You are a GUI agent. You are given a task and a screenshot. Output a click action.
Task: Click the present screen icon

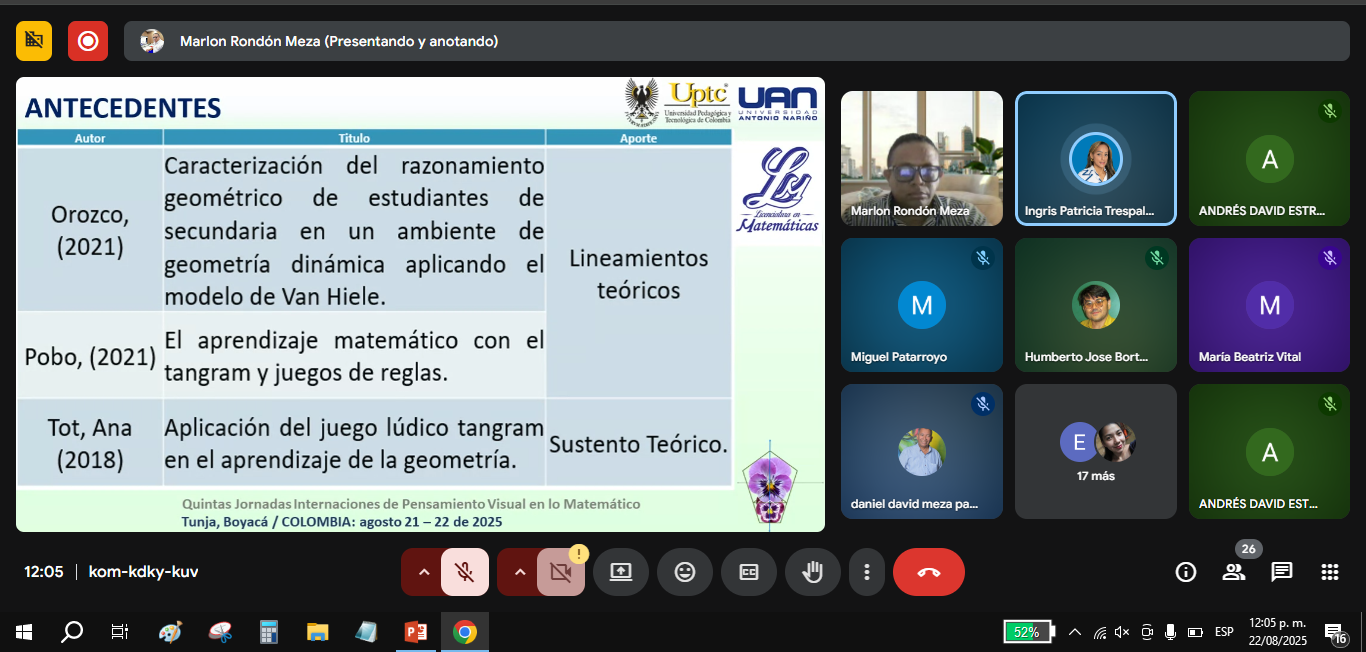tap(621, 572)
